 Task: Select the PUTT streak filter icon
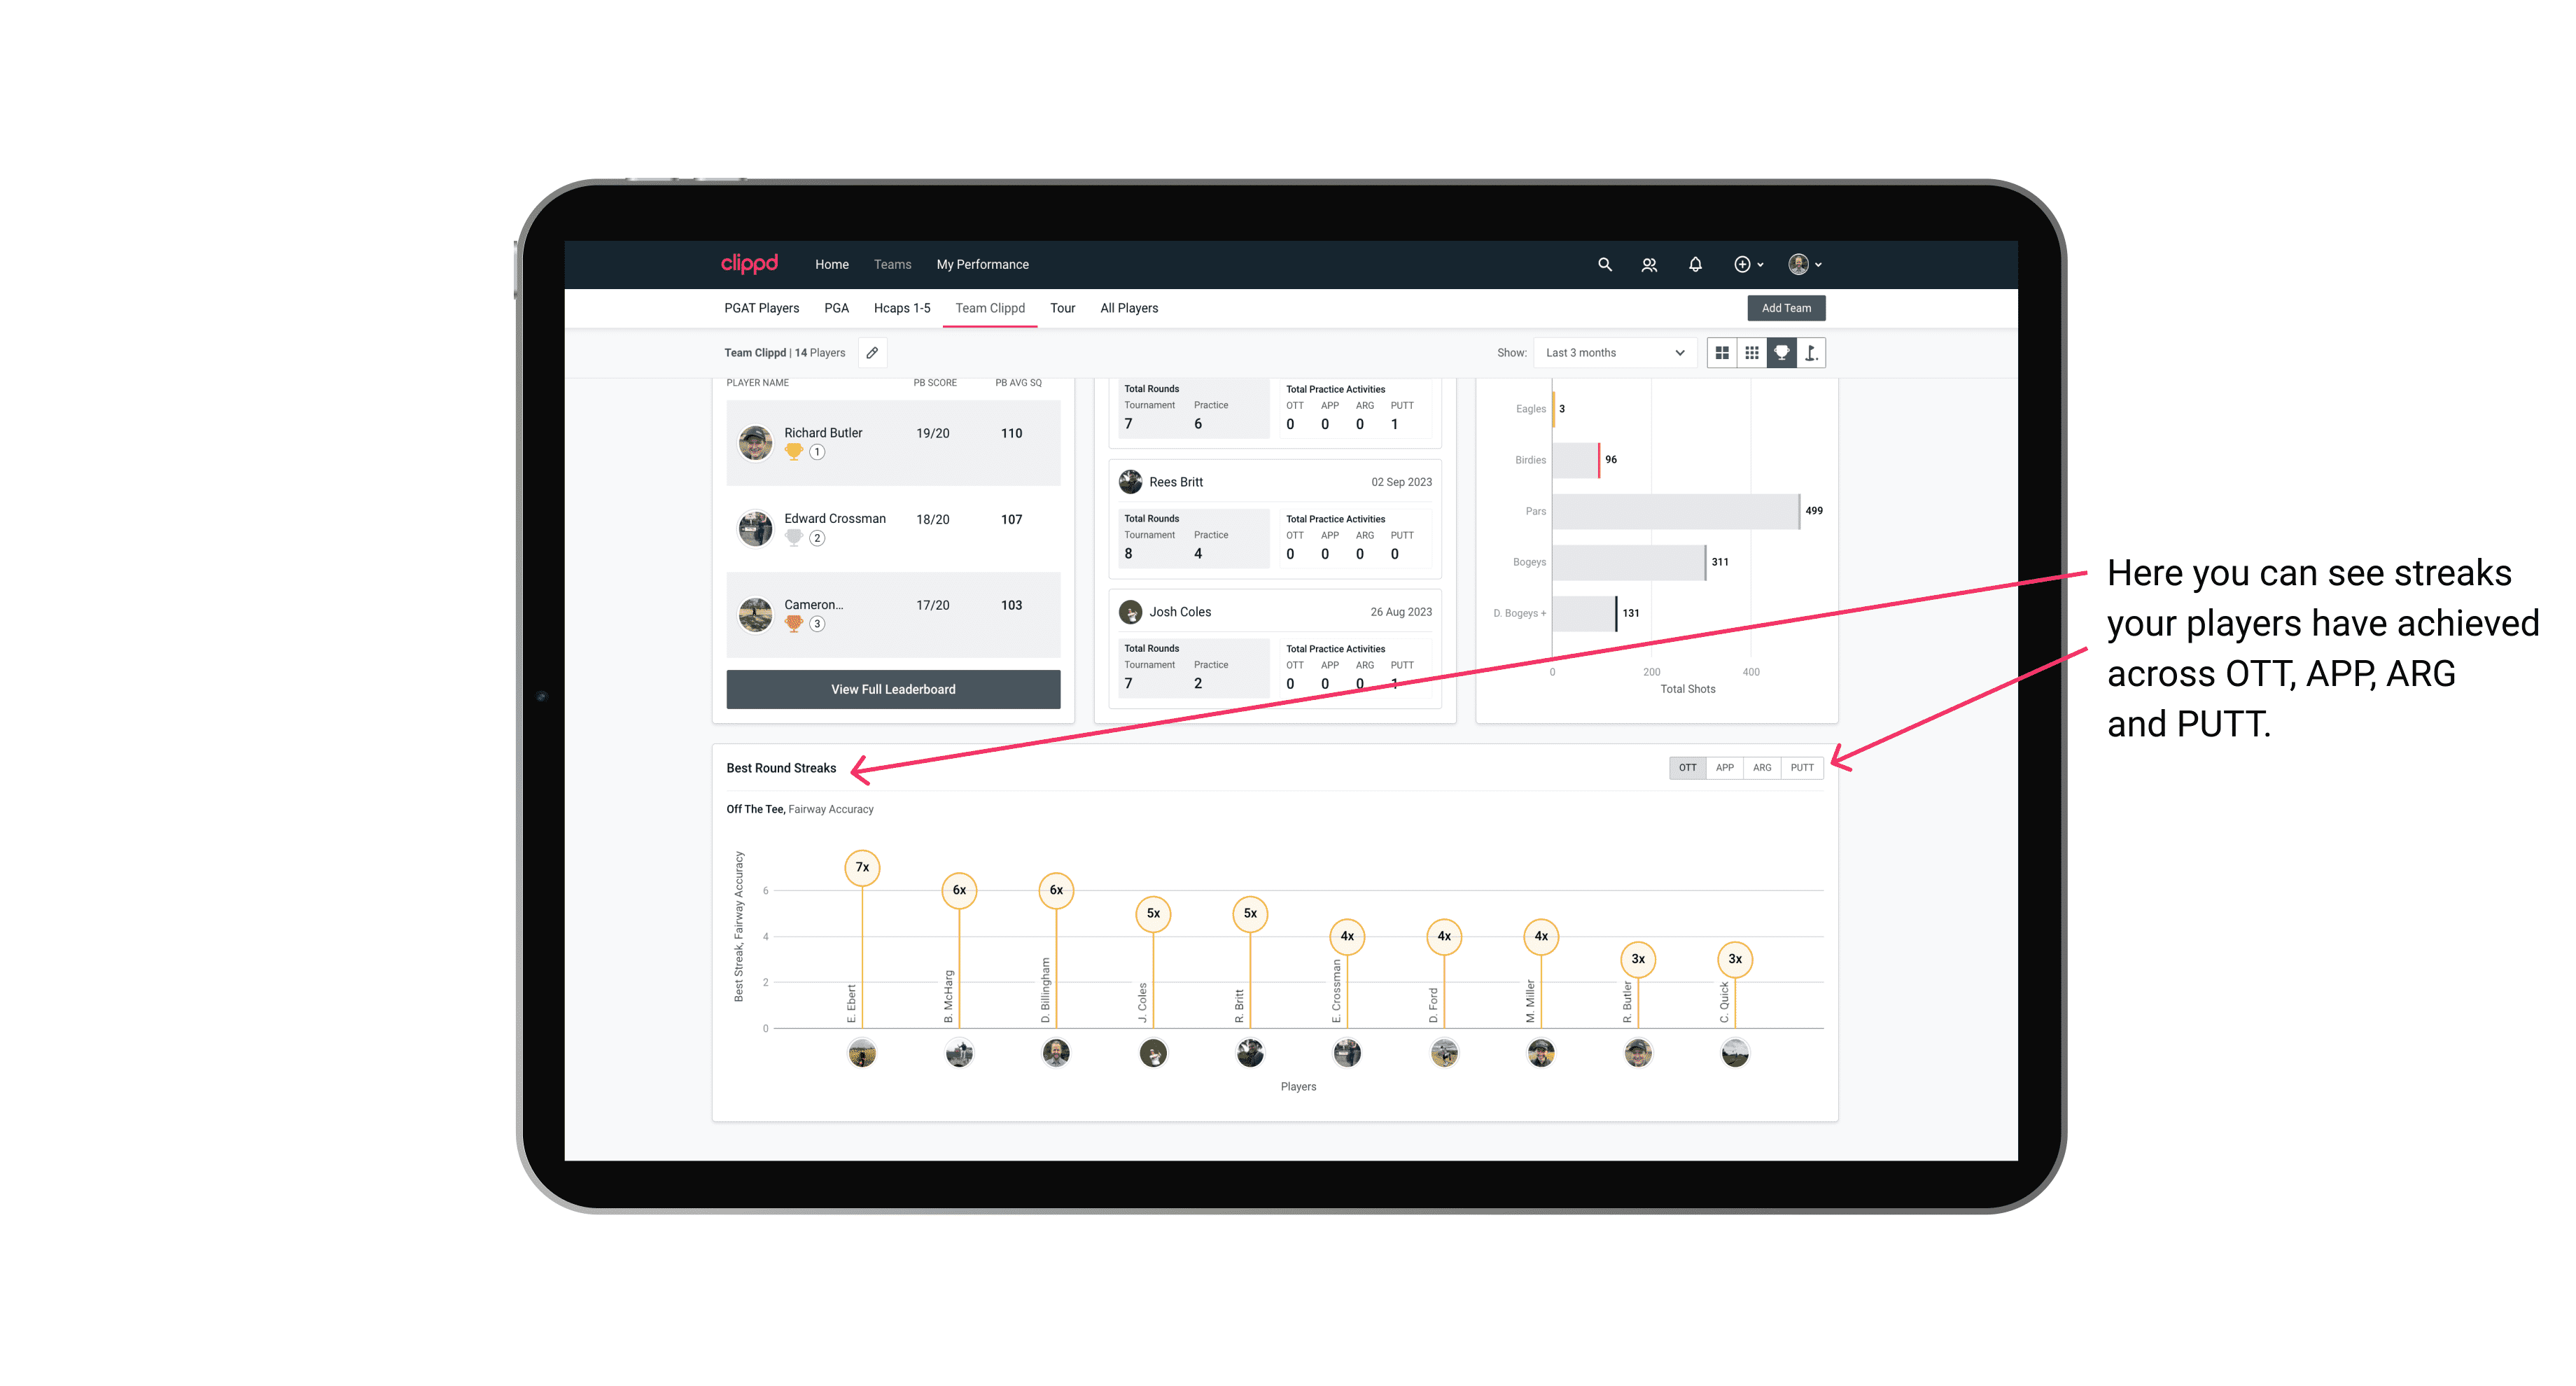tap(1803, 766)
